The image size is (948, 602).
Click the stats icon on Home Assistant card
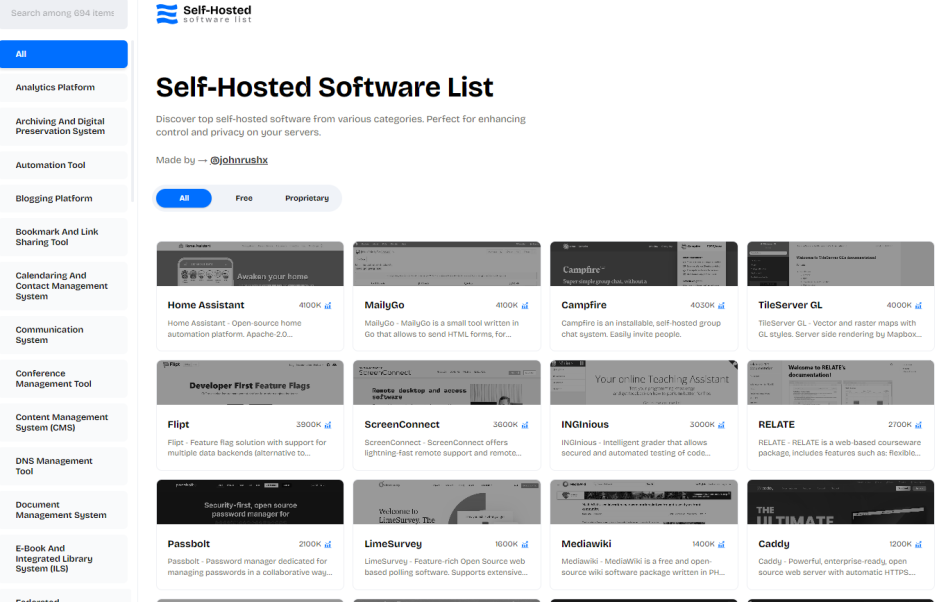[x=328, y=306]
